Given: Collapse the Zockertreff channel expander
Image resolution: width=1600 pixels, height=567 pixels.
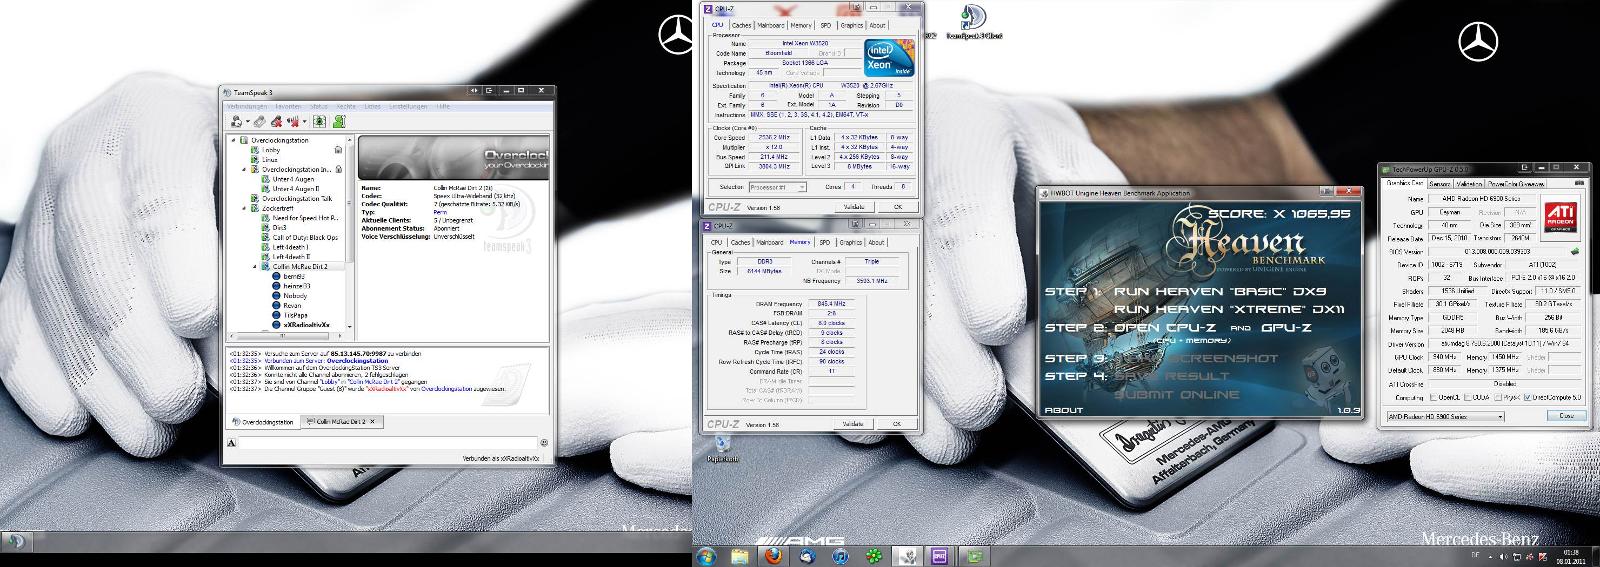Looking at the screenshot, I should click(x=244, y=209).
